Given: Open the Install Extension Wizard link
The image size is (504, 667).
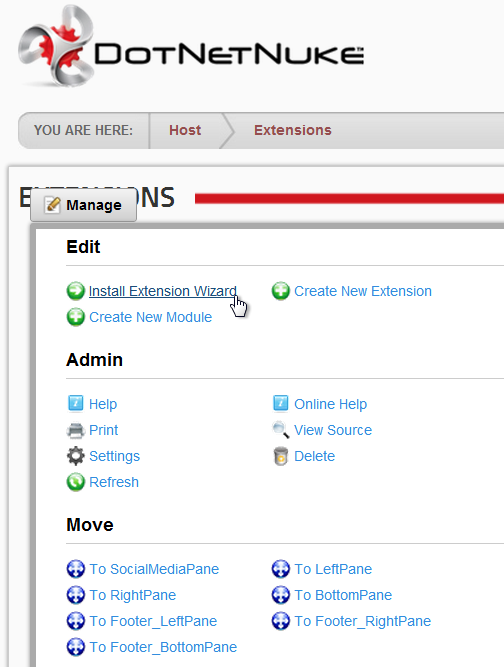Looking at the screenshot, I should (x=162, y=291).
